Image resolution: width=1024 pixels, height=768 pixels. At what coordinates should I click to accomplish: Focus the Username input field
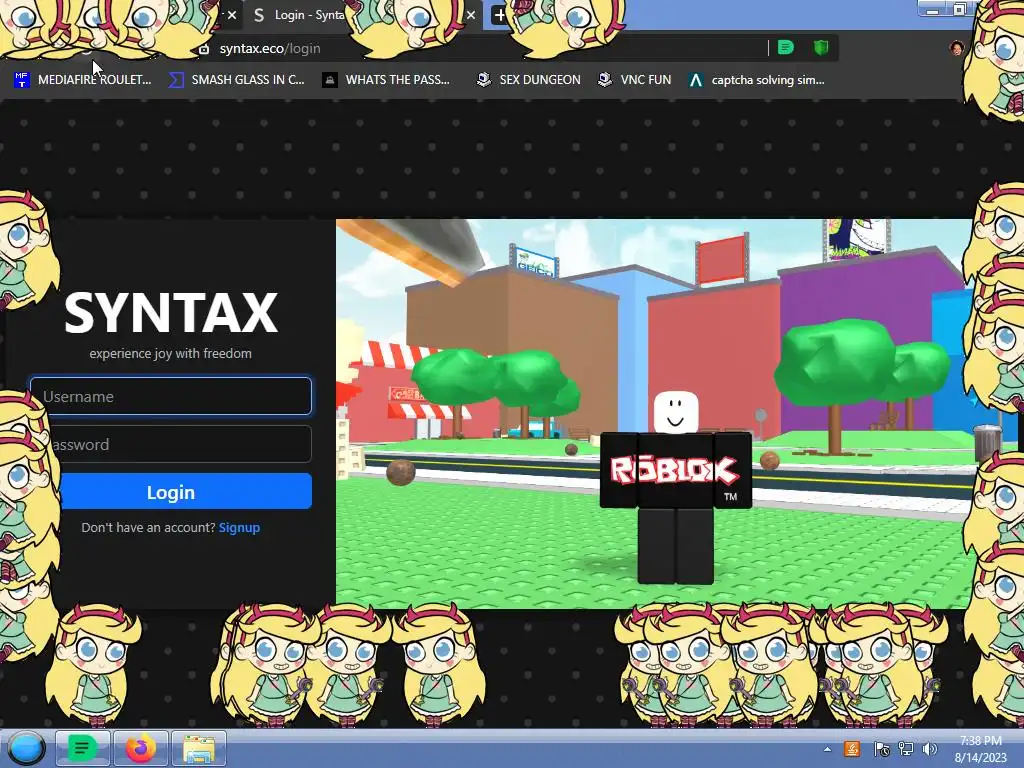[171, 396]
